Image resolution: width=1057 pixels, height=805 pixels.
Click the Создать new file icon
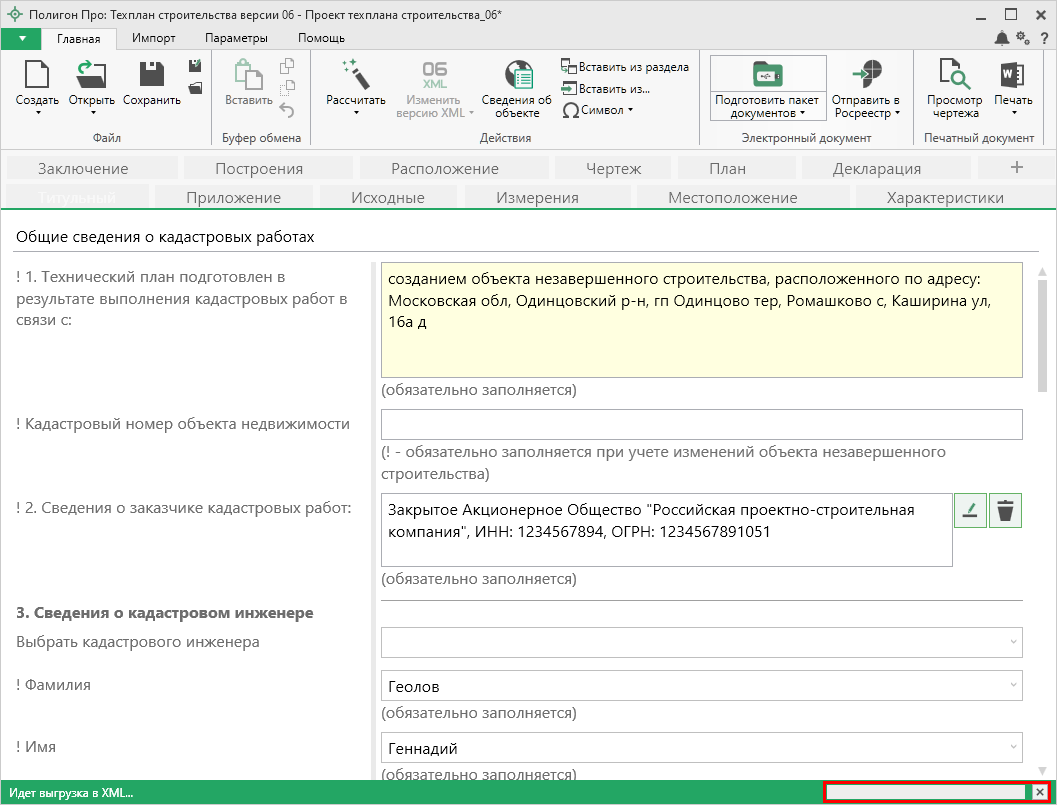[37, 76]
